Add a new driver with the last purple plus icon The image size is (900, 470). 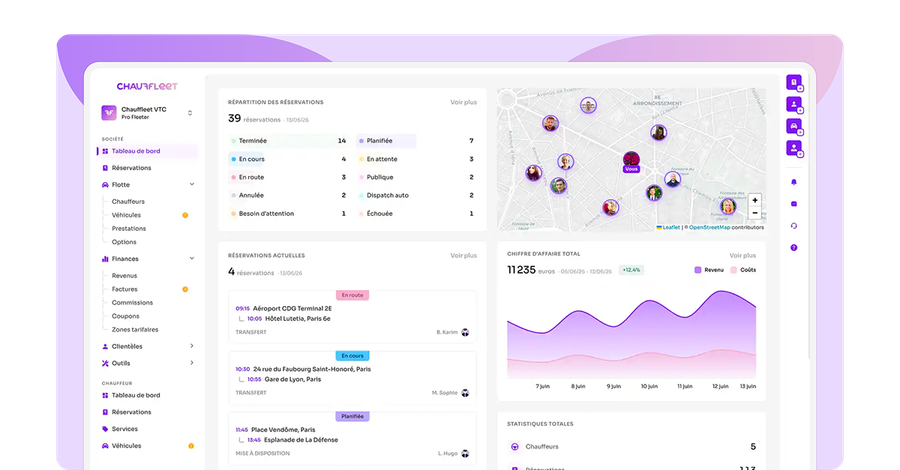click(x=794, y=148)
